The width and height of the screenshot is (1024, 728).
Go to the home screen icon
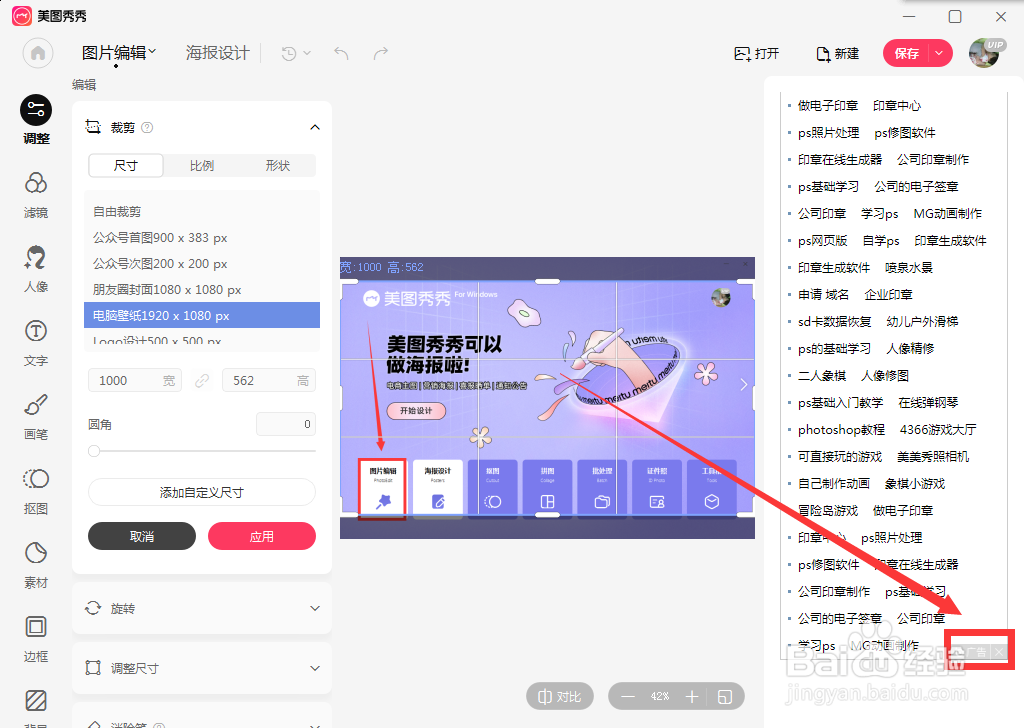click(x=38, y=53)
